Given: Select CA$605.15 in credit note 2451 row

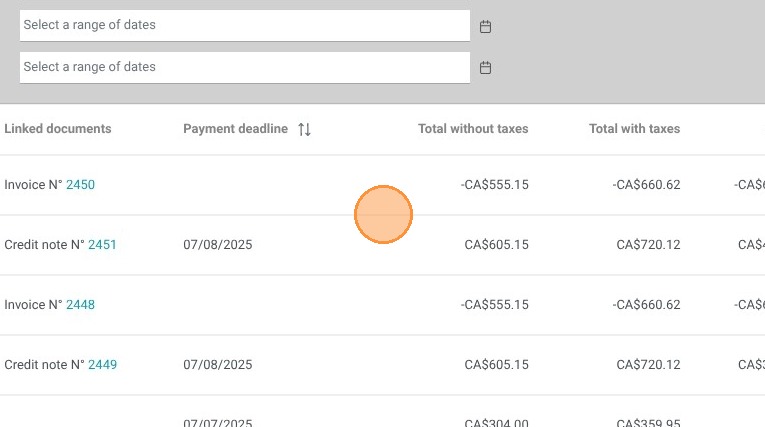Looking at the screenshot, I should pos(496,244).
